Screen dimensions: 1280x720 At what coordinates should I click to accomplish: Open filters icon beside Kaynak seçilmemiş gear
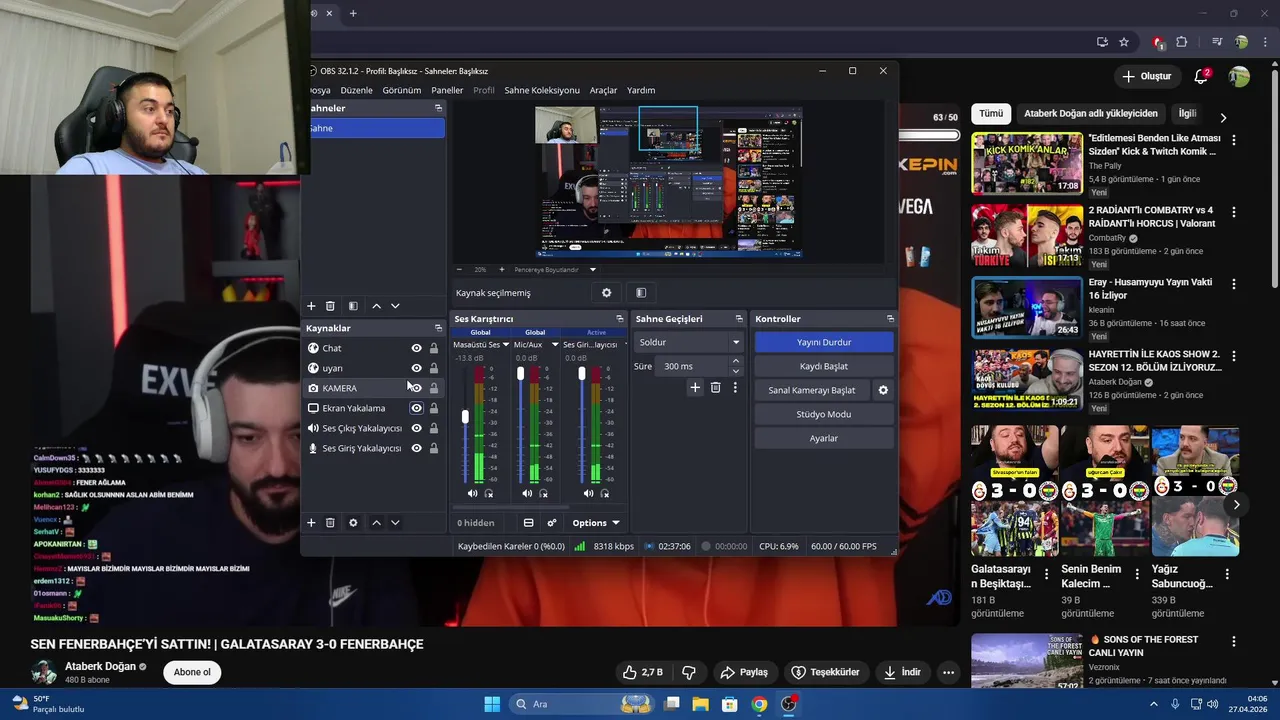click(641, 293)
